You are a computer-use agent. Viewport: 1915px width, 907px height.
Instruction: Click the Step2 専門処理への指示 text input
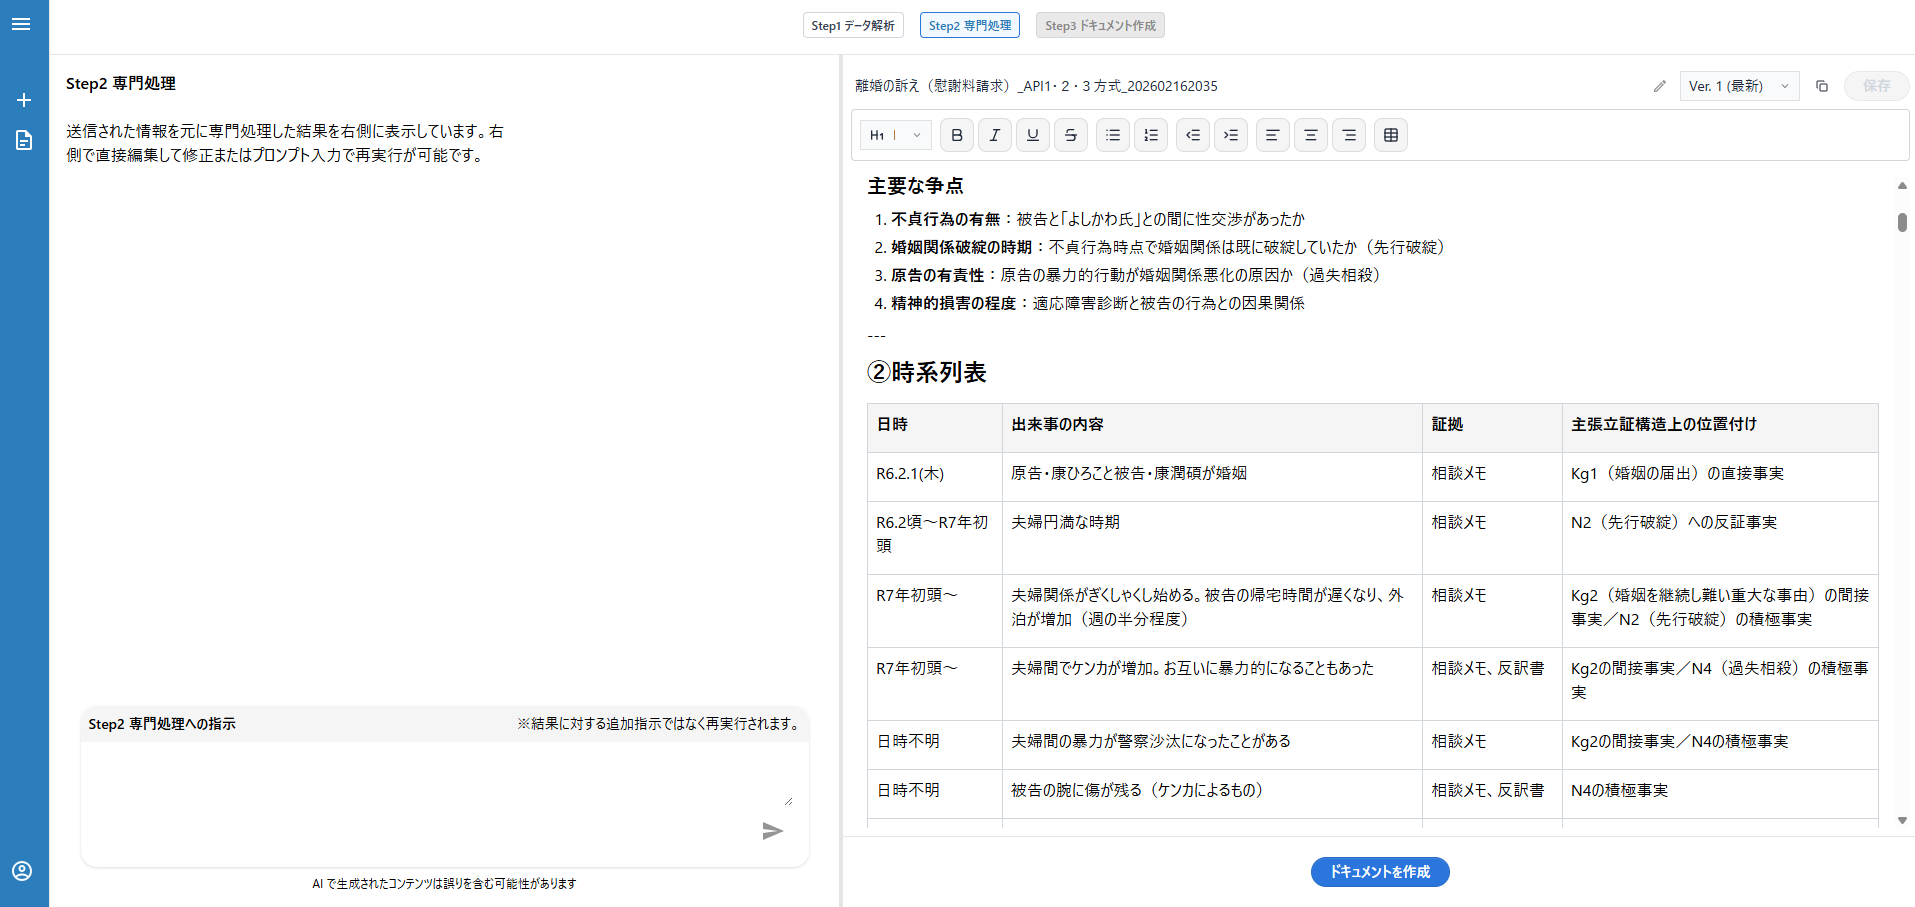438,775
